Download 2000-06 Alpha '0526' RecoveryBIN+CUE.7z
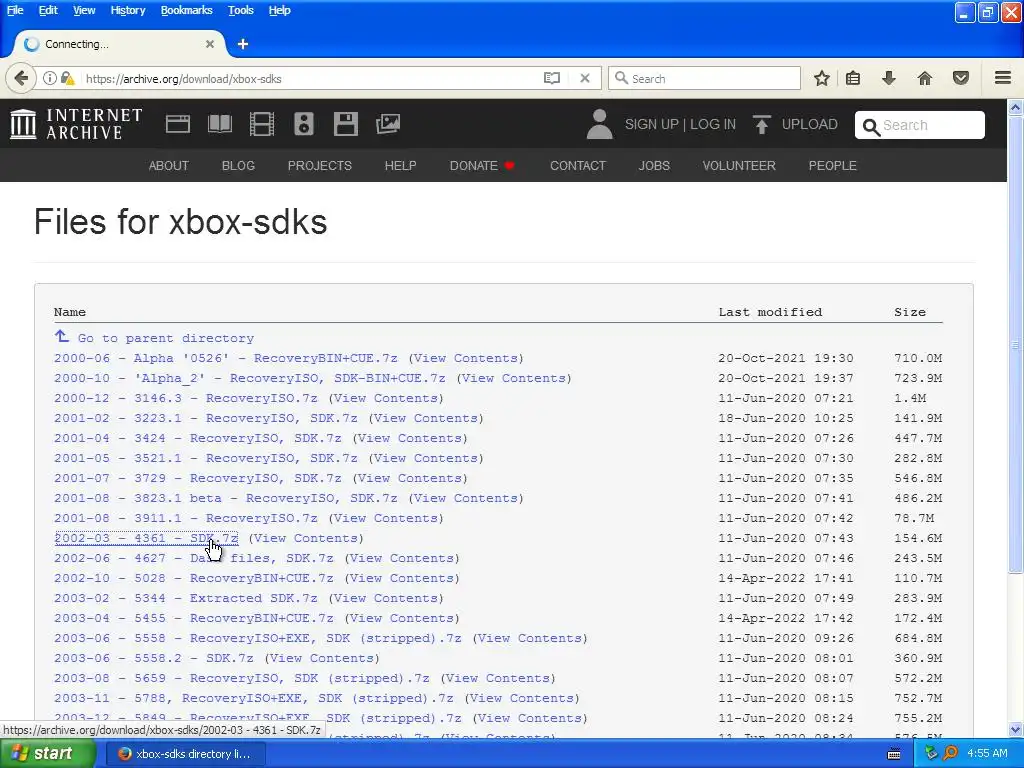Viewport: 1024px width, 768px height. 226,358
